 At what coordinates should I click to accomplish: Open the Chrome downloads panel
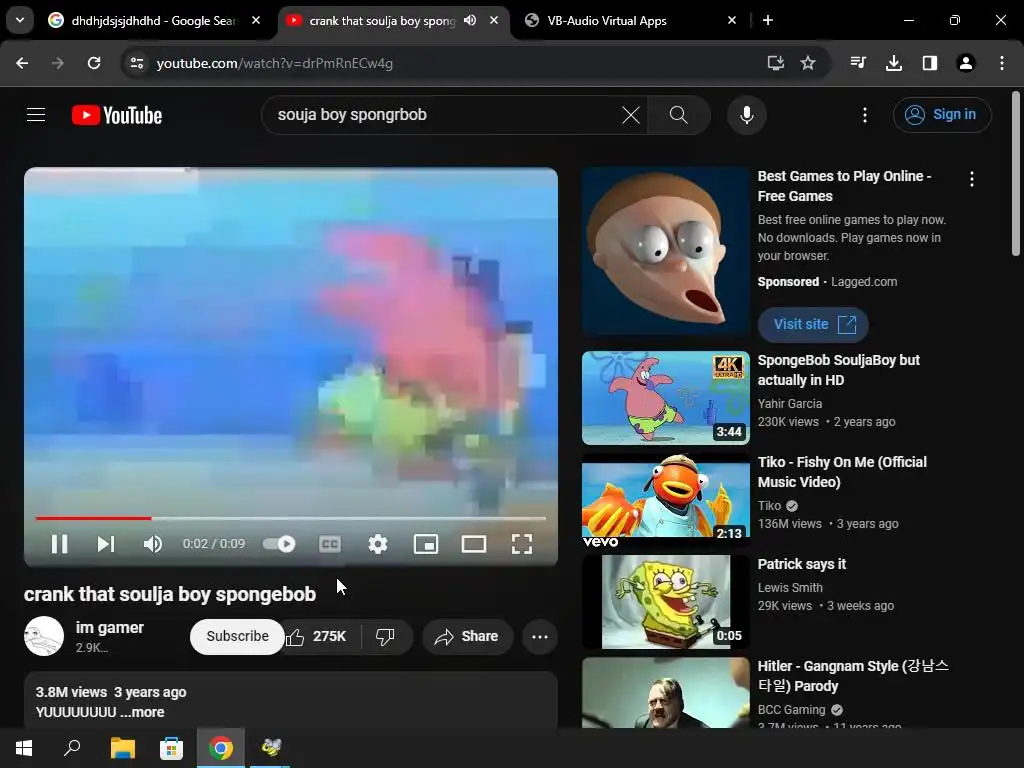[x=894, y=63]
